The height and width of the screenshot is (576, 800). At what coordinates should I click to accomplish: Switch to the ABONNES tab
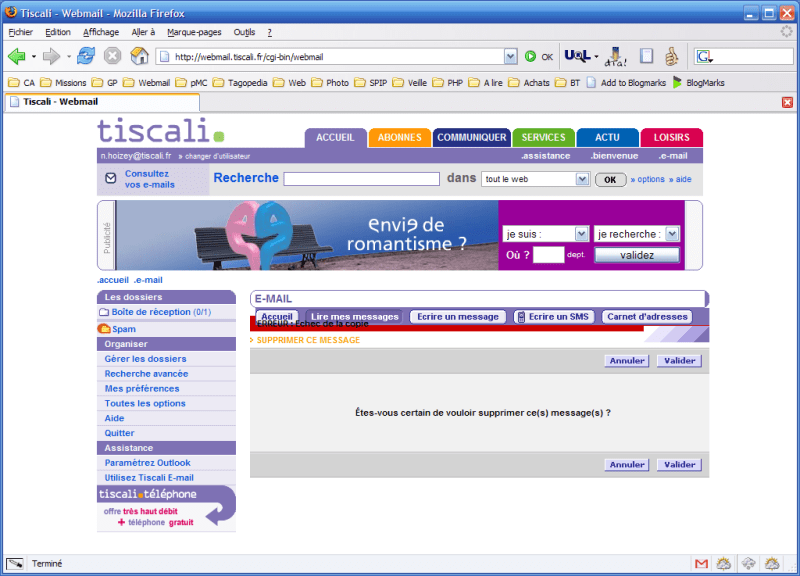coord(399,138)
